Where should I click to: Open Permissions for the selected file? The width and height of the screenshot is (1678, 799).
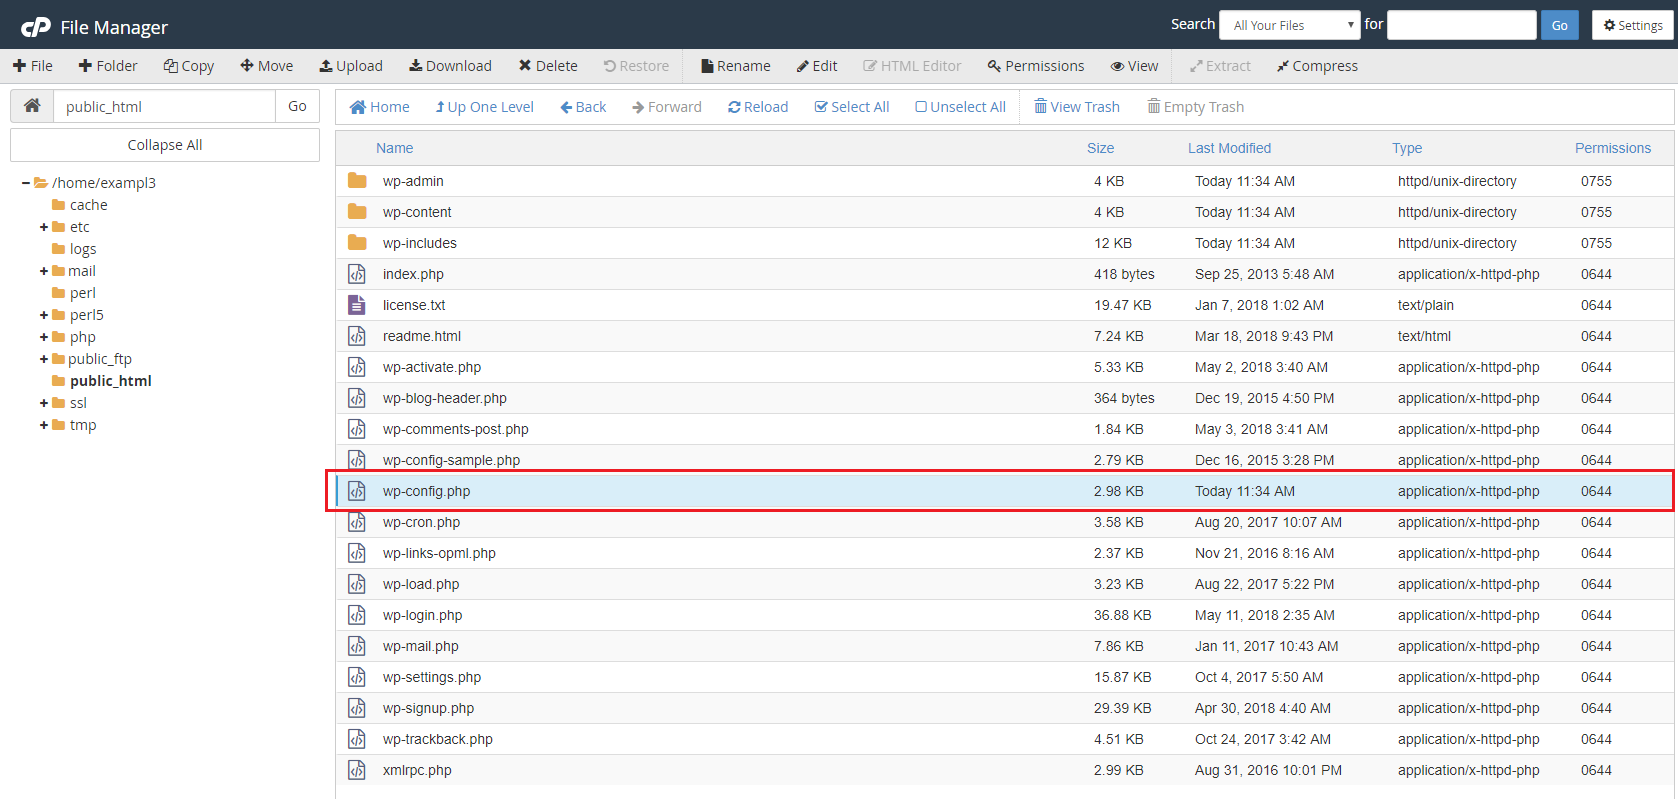click(x=1035, y=66)
